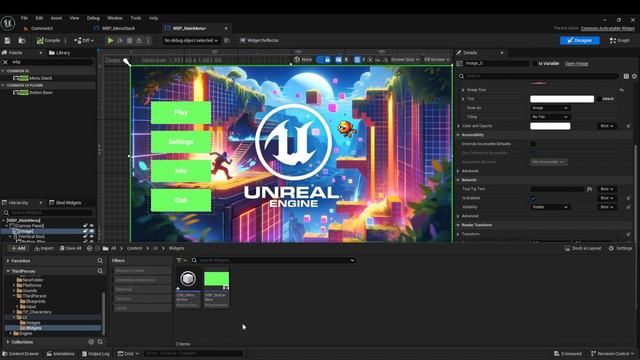Switch to the Bind Widgets tab
Viewport: 640px width, 360px height.
tap(65, 203)
